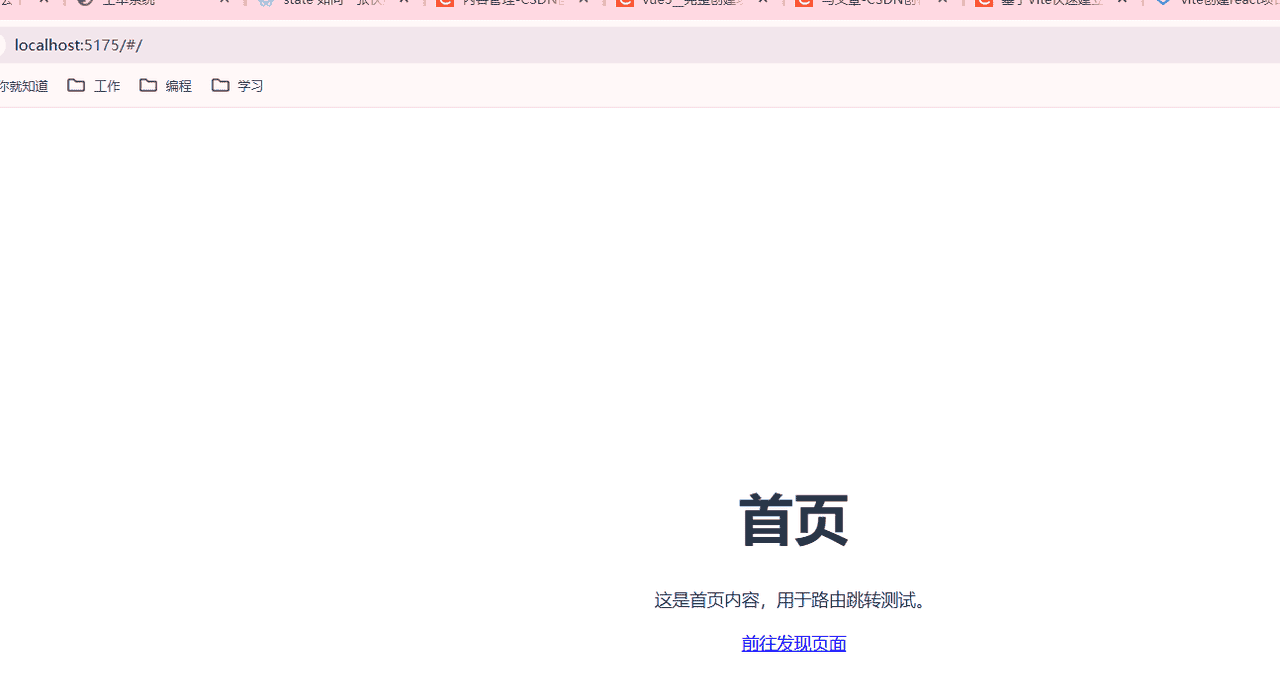
Task: Click the 知乎 favicon on the state tab
Action: tap(266, 4)
